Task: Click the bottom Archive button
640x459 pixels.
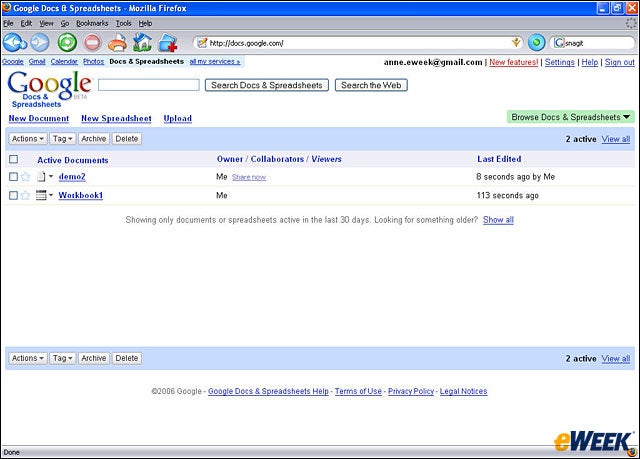Action: click(93, 358)
